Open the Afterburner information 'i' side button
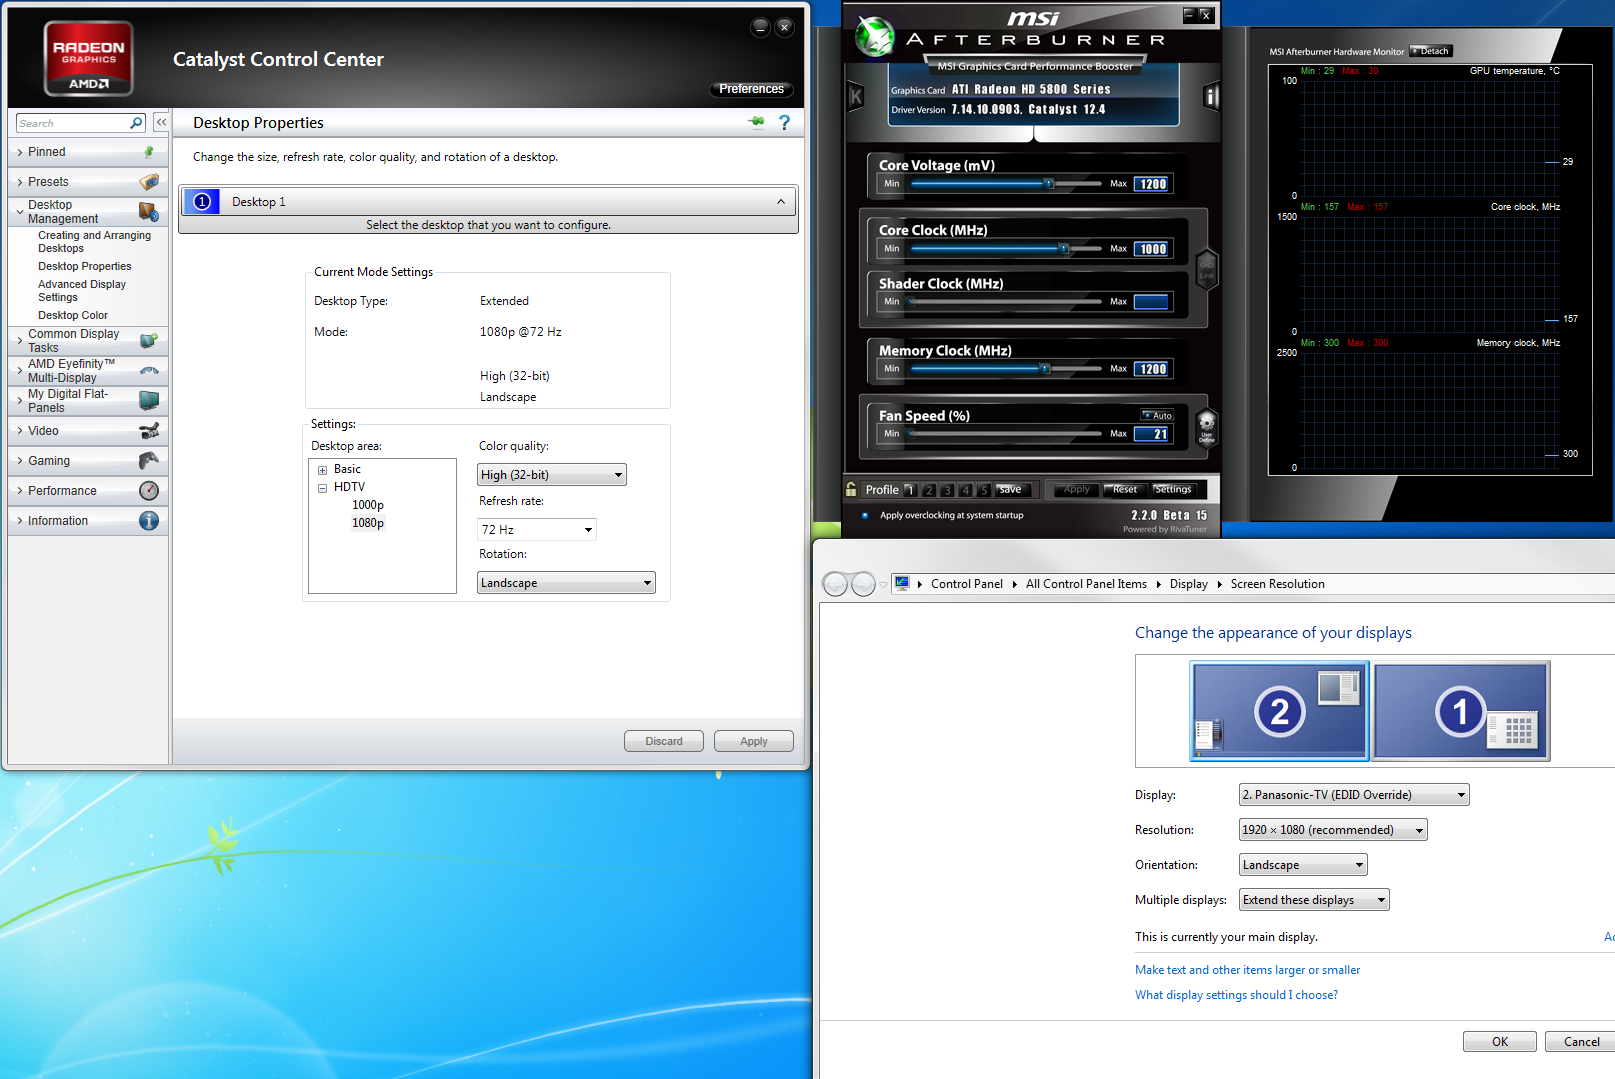The width and height of the screenshot is (1615, 1079). pos(1212,96)
